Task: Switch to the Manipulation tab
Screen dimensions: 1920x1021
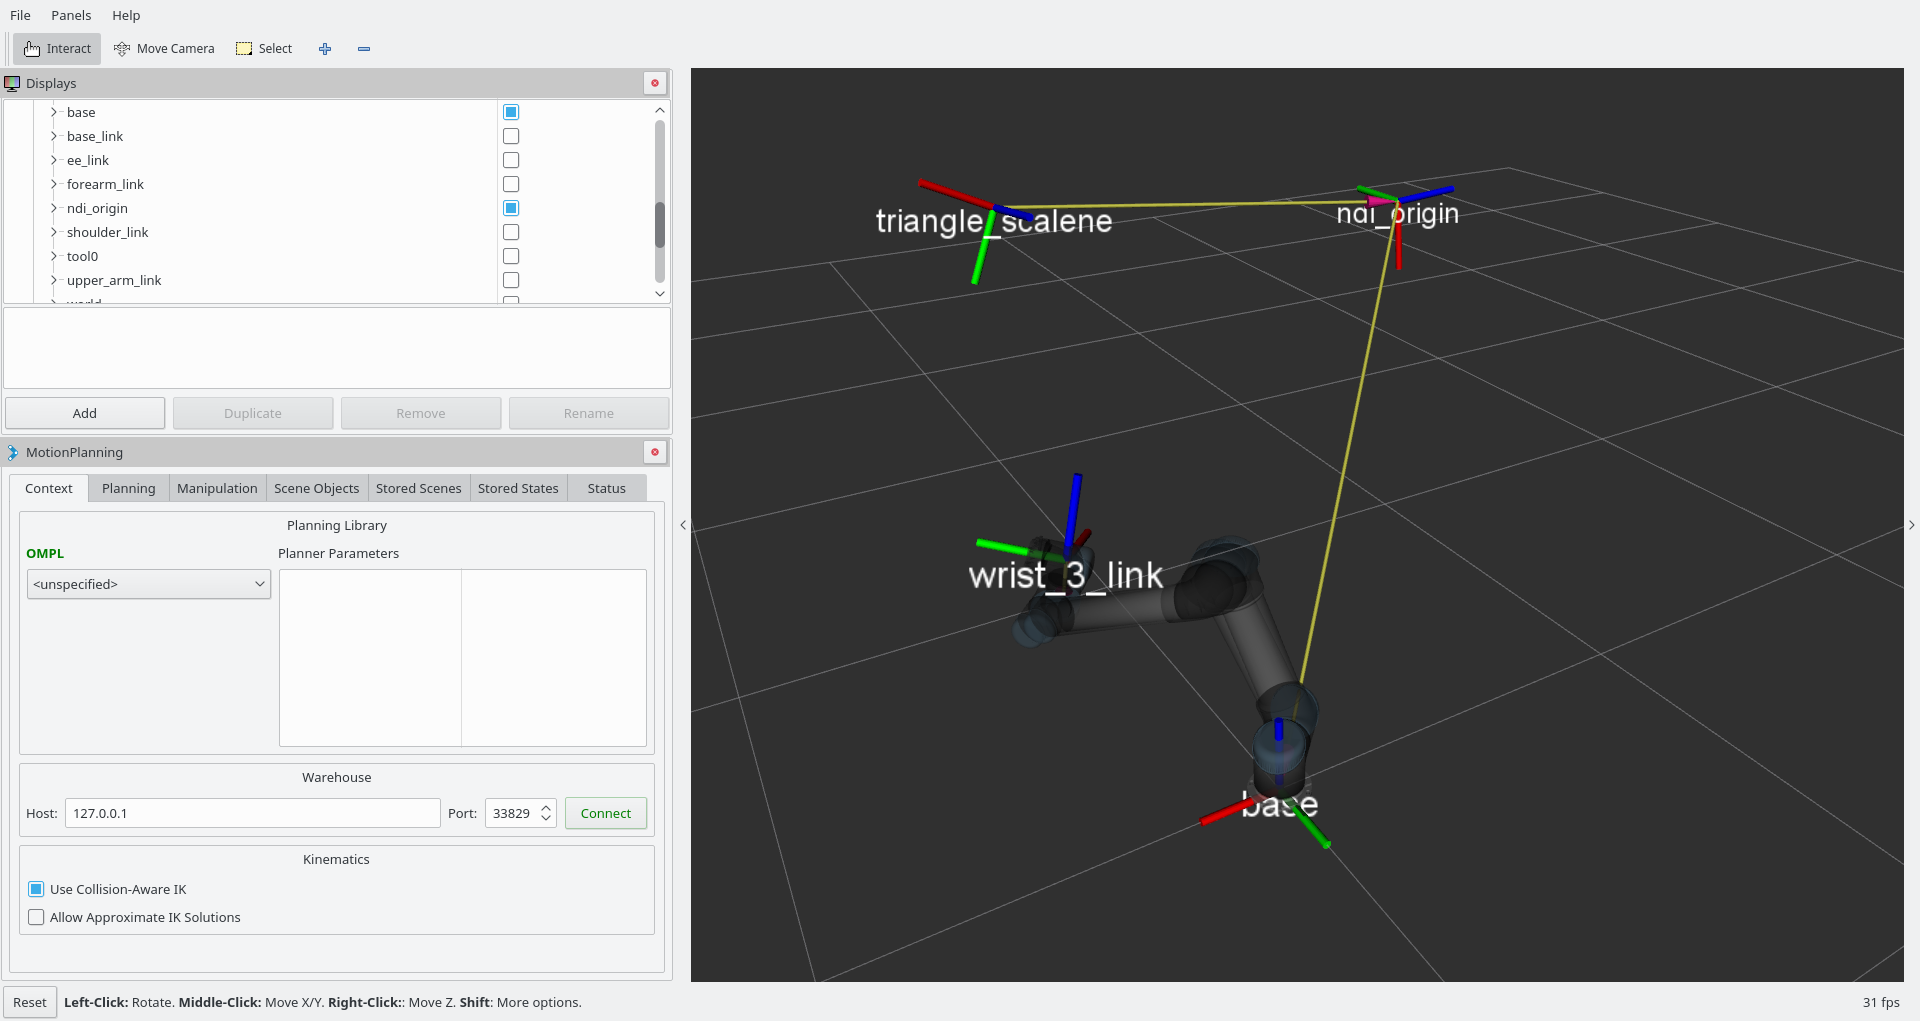Action: tap(217, 488)
